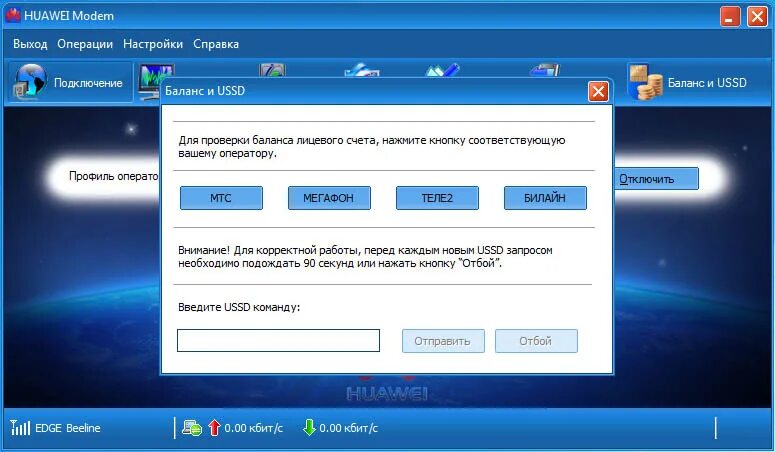Click the red upload arrow icon
Screen dimensions: 775x452
pos(214,427)
